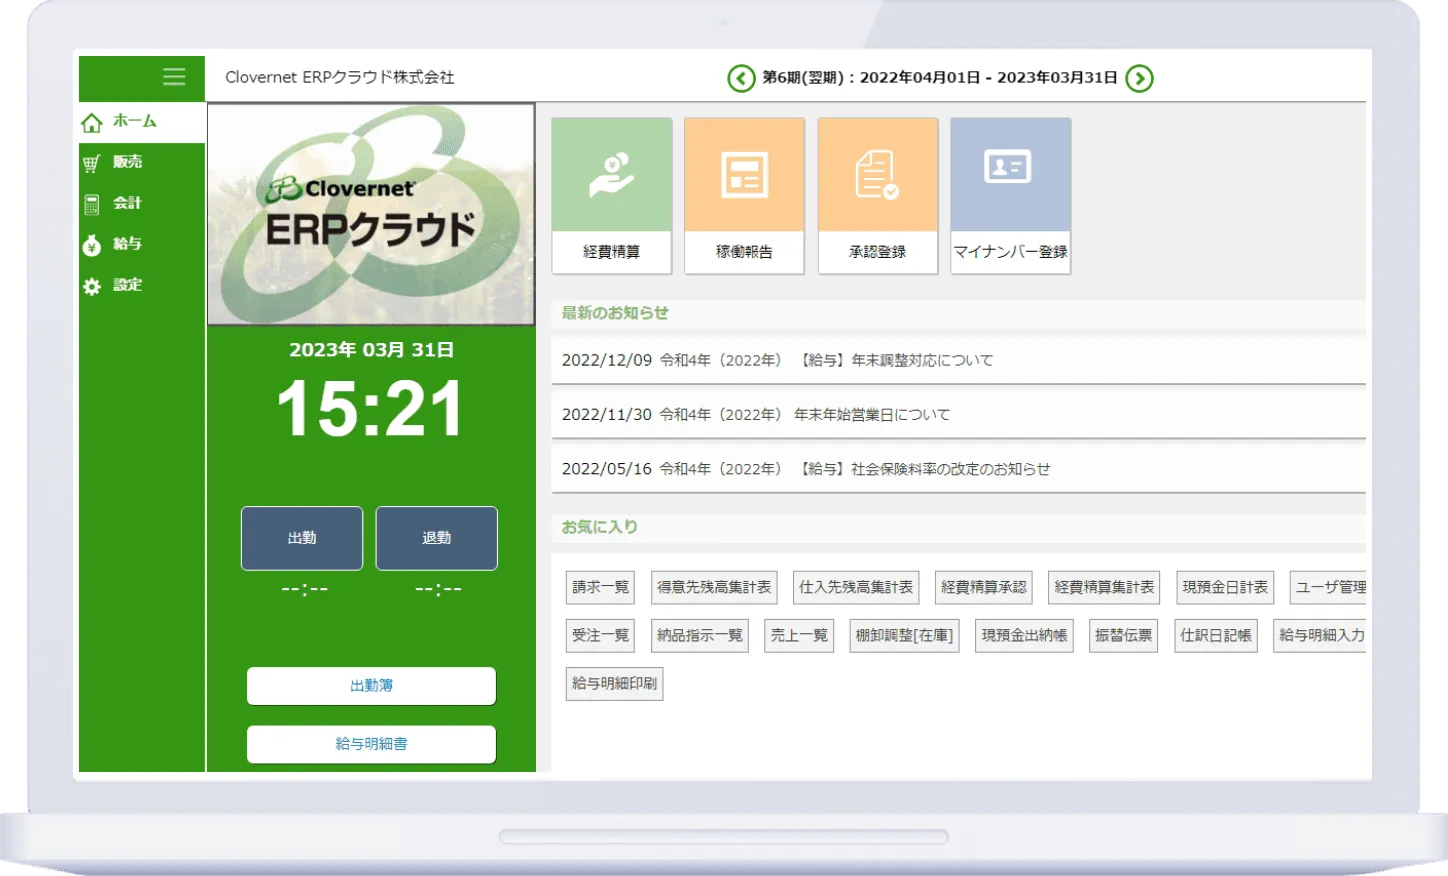The image size is (1448, 876).
Task: Open favorite 経費精算集計表
Action: click(x=1104, y=587)
